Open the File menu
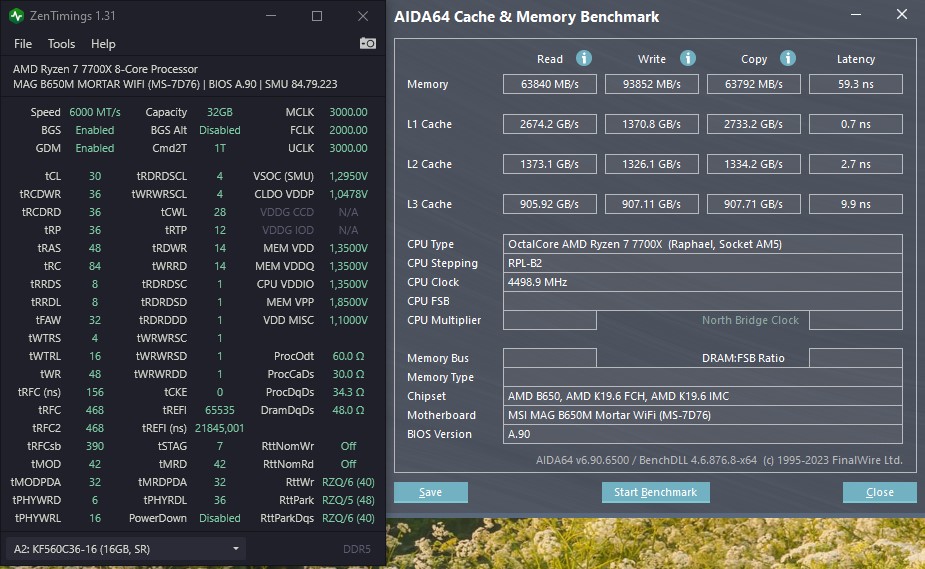925x569 pixels. pos(23,44)
